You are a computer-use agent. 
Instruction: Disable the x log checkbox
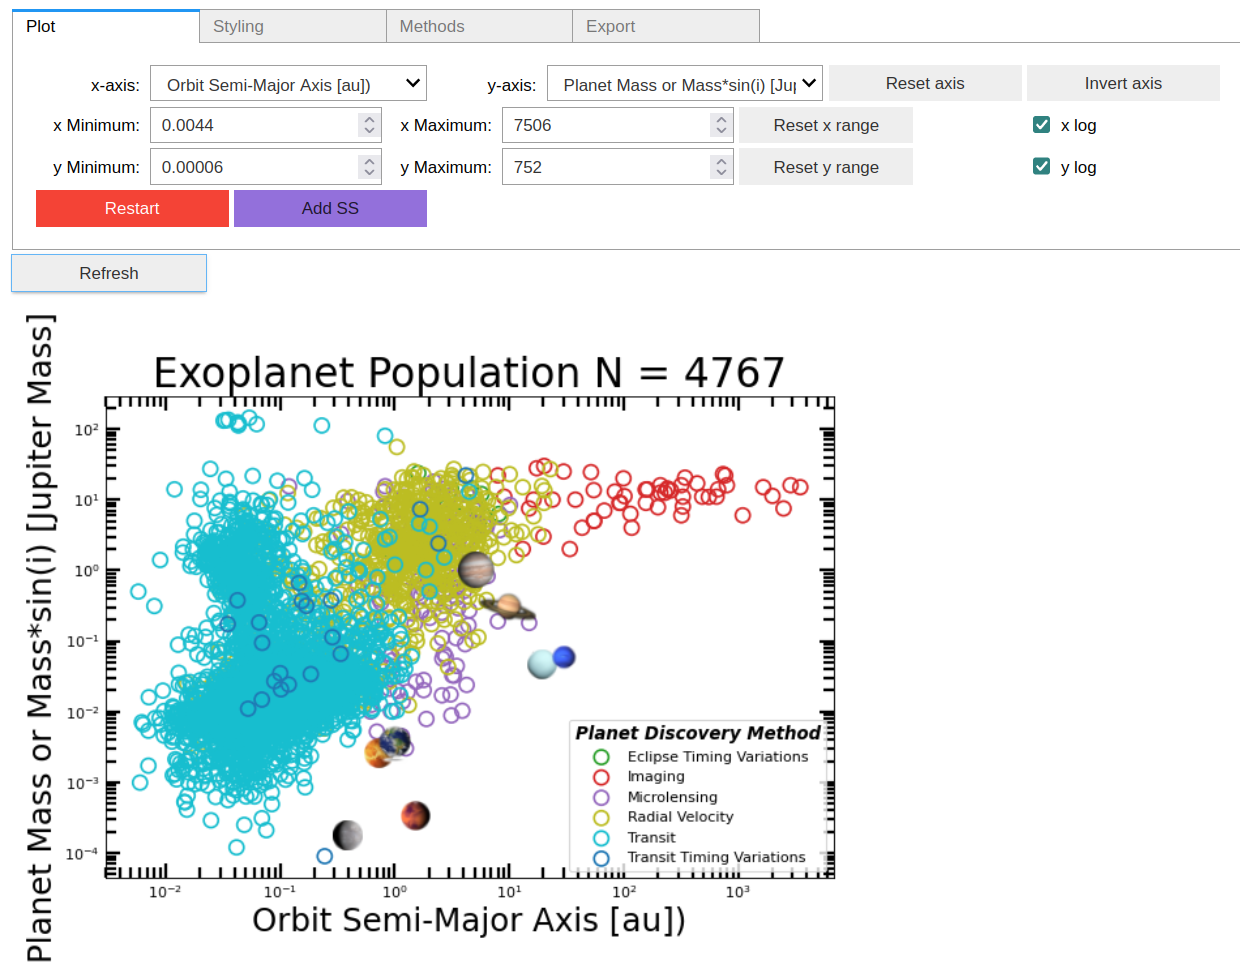(x=1041, y=125)
